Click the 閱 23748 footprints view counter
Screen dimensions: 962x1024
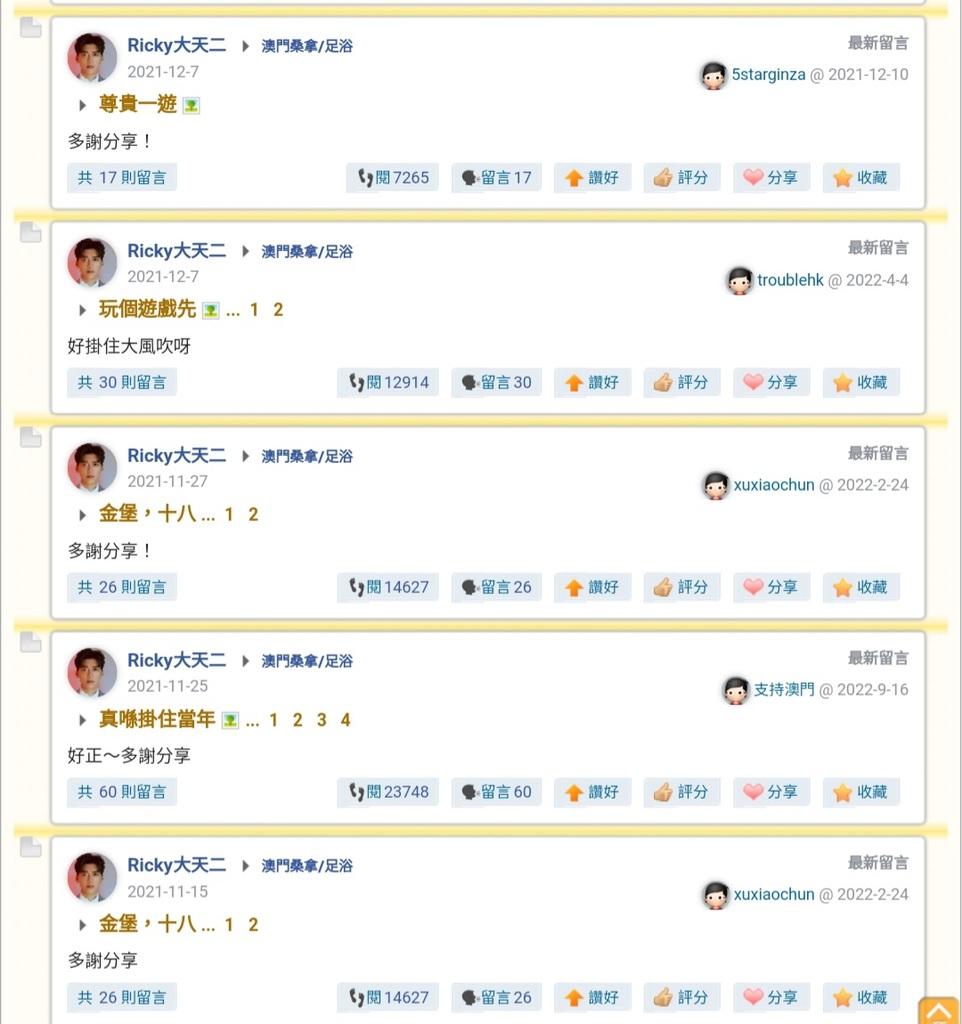(x=388, y=792)
